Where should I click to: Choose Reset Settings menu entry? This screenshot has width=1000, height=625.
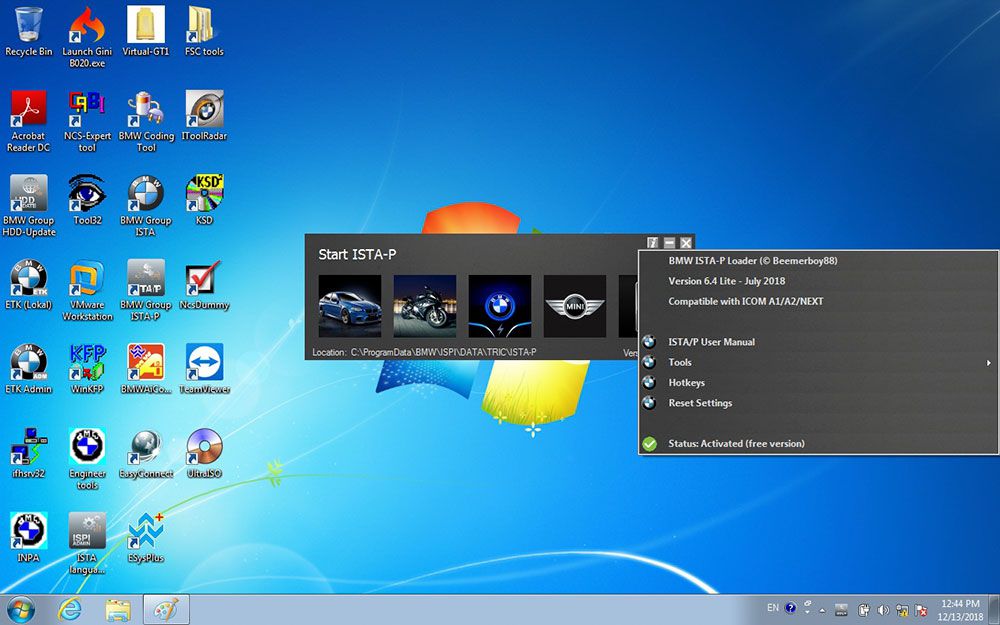click(818, 403)
